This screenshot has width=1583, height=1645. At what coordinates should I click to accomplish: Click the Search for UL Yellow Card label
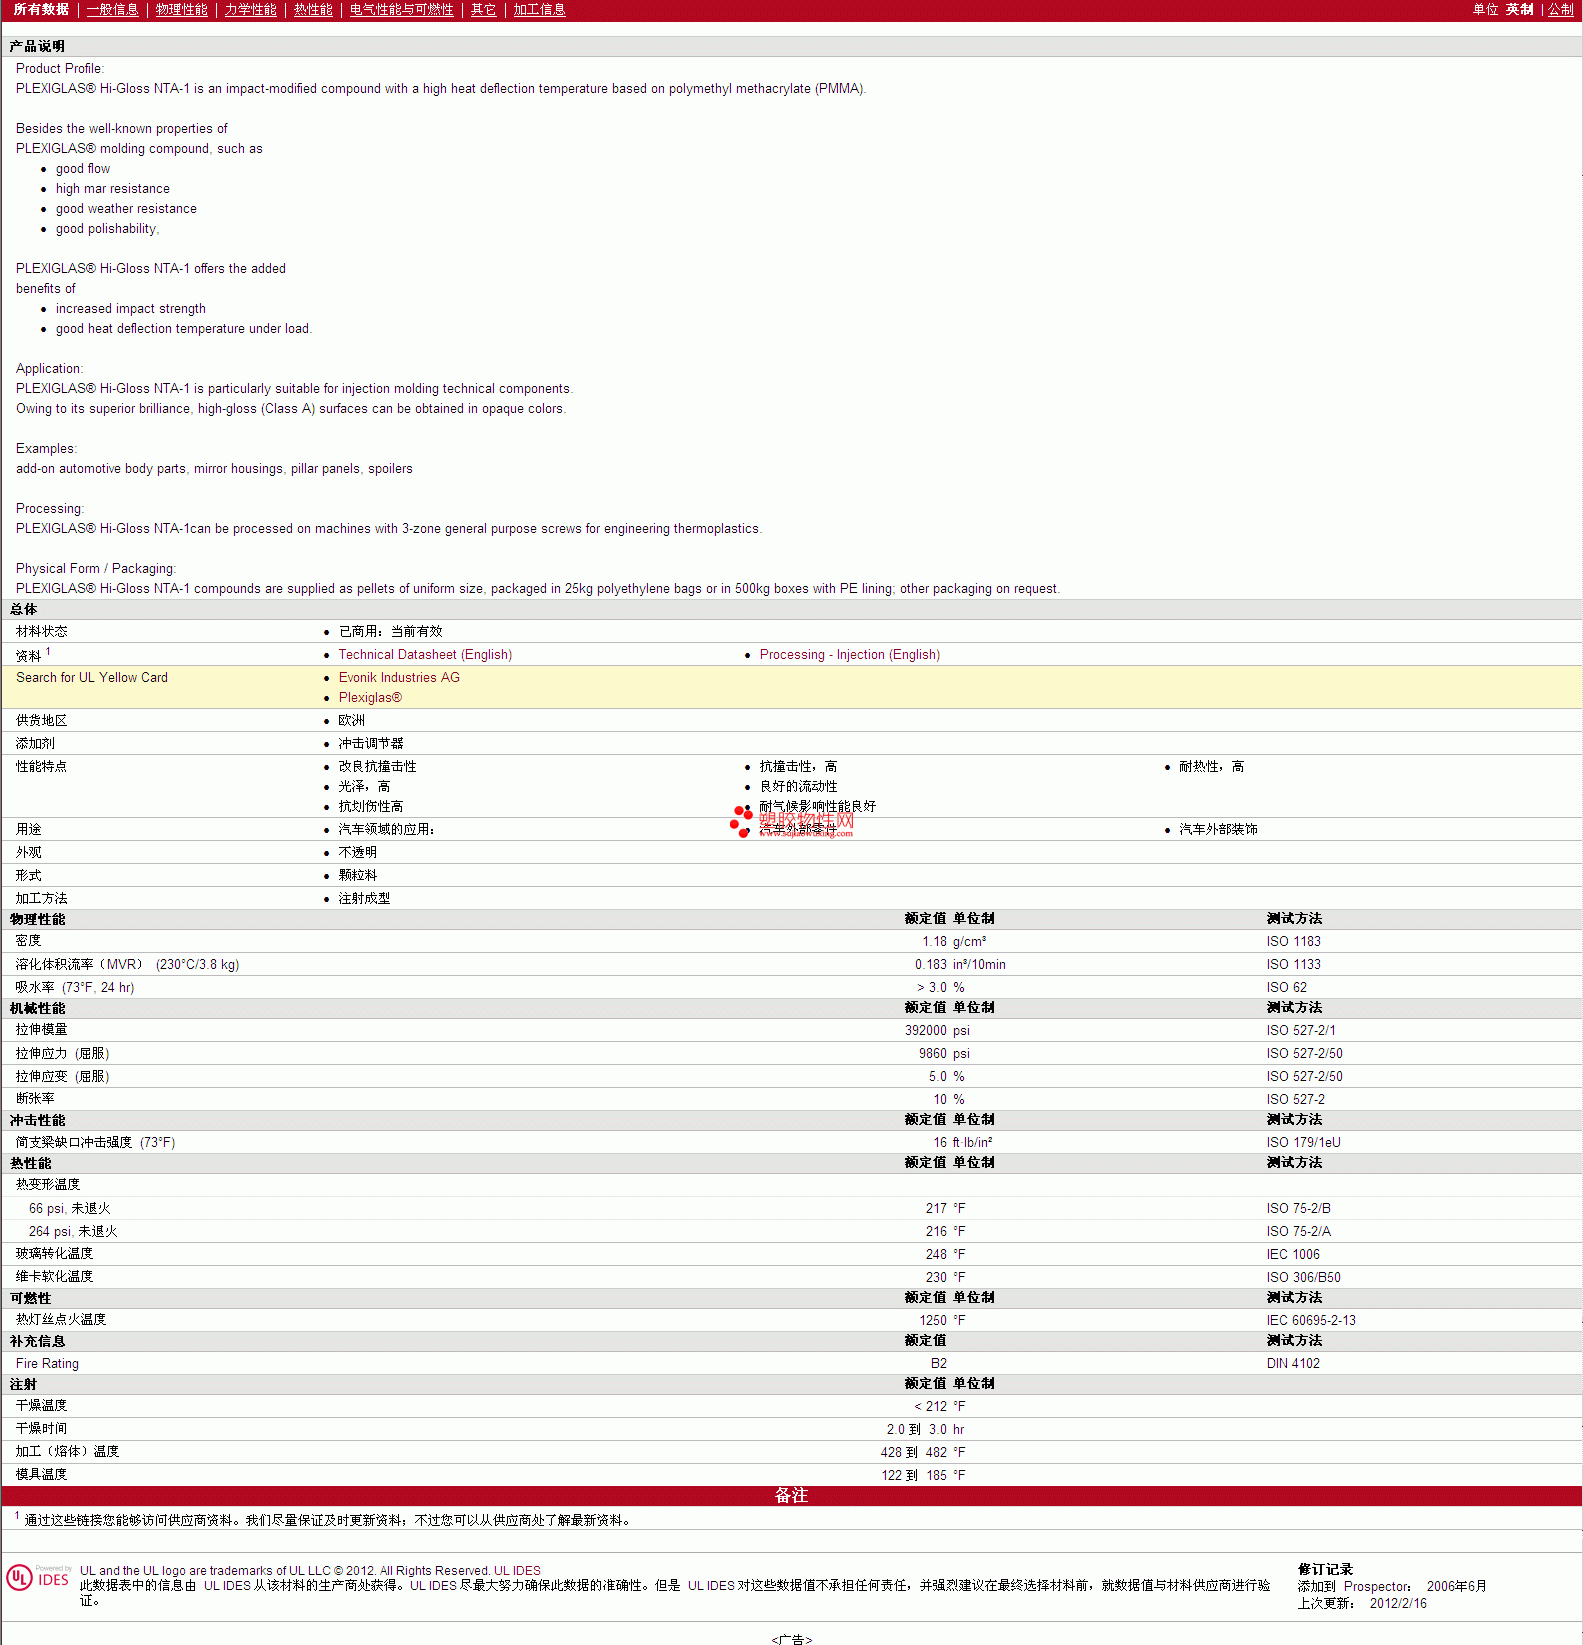click(x=92, y=678)
